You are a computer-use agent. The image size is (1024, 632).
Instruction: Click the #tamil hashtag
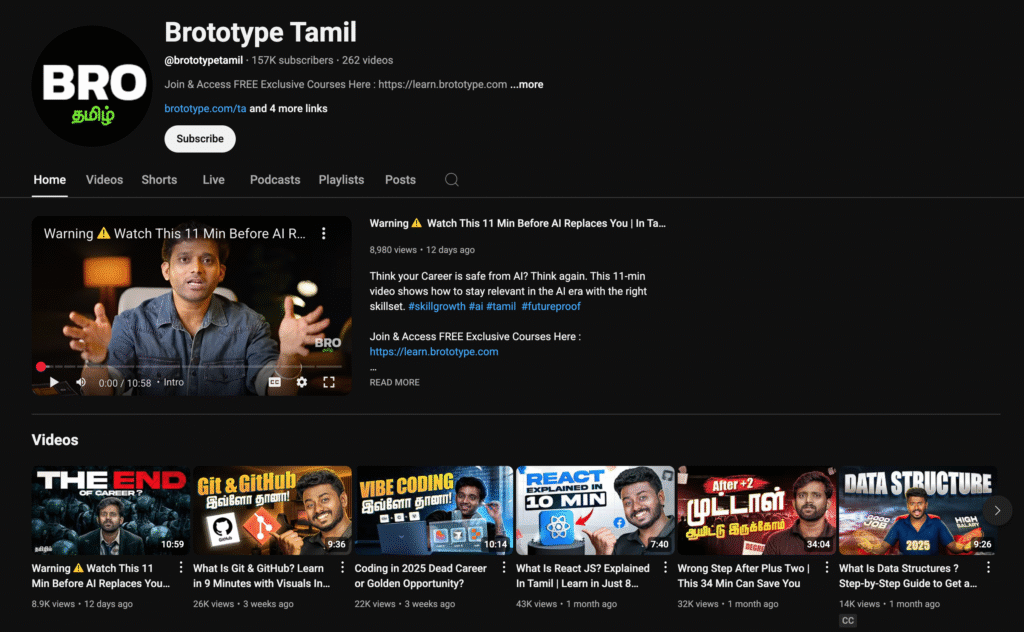click(501, 306)
